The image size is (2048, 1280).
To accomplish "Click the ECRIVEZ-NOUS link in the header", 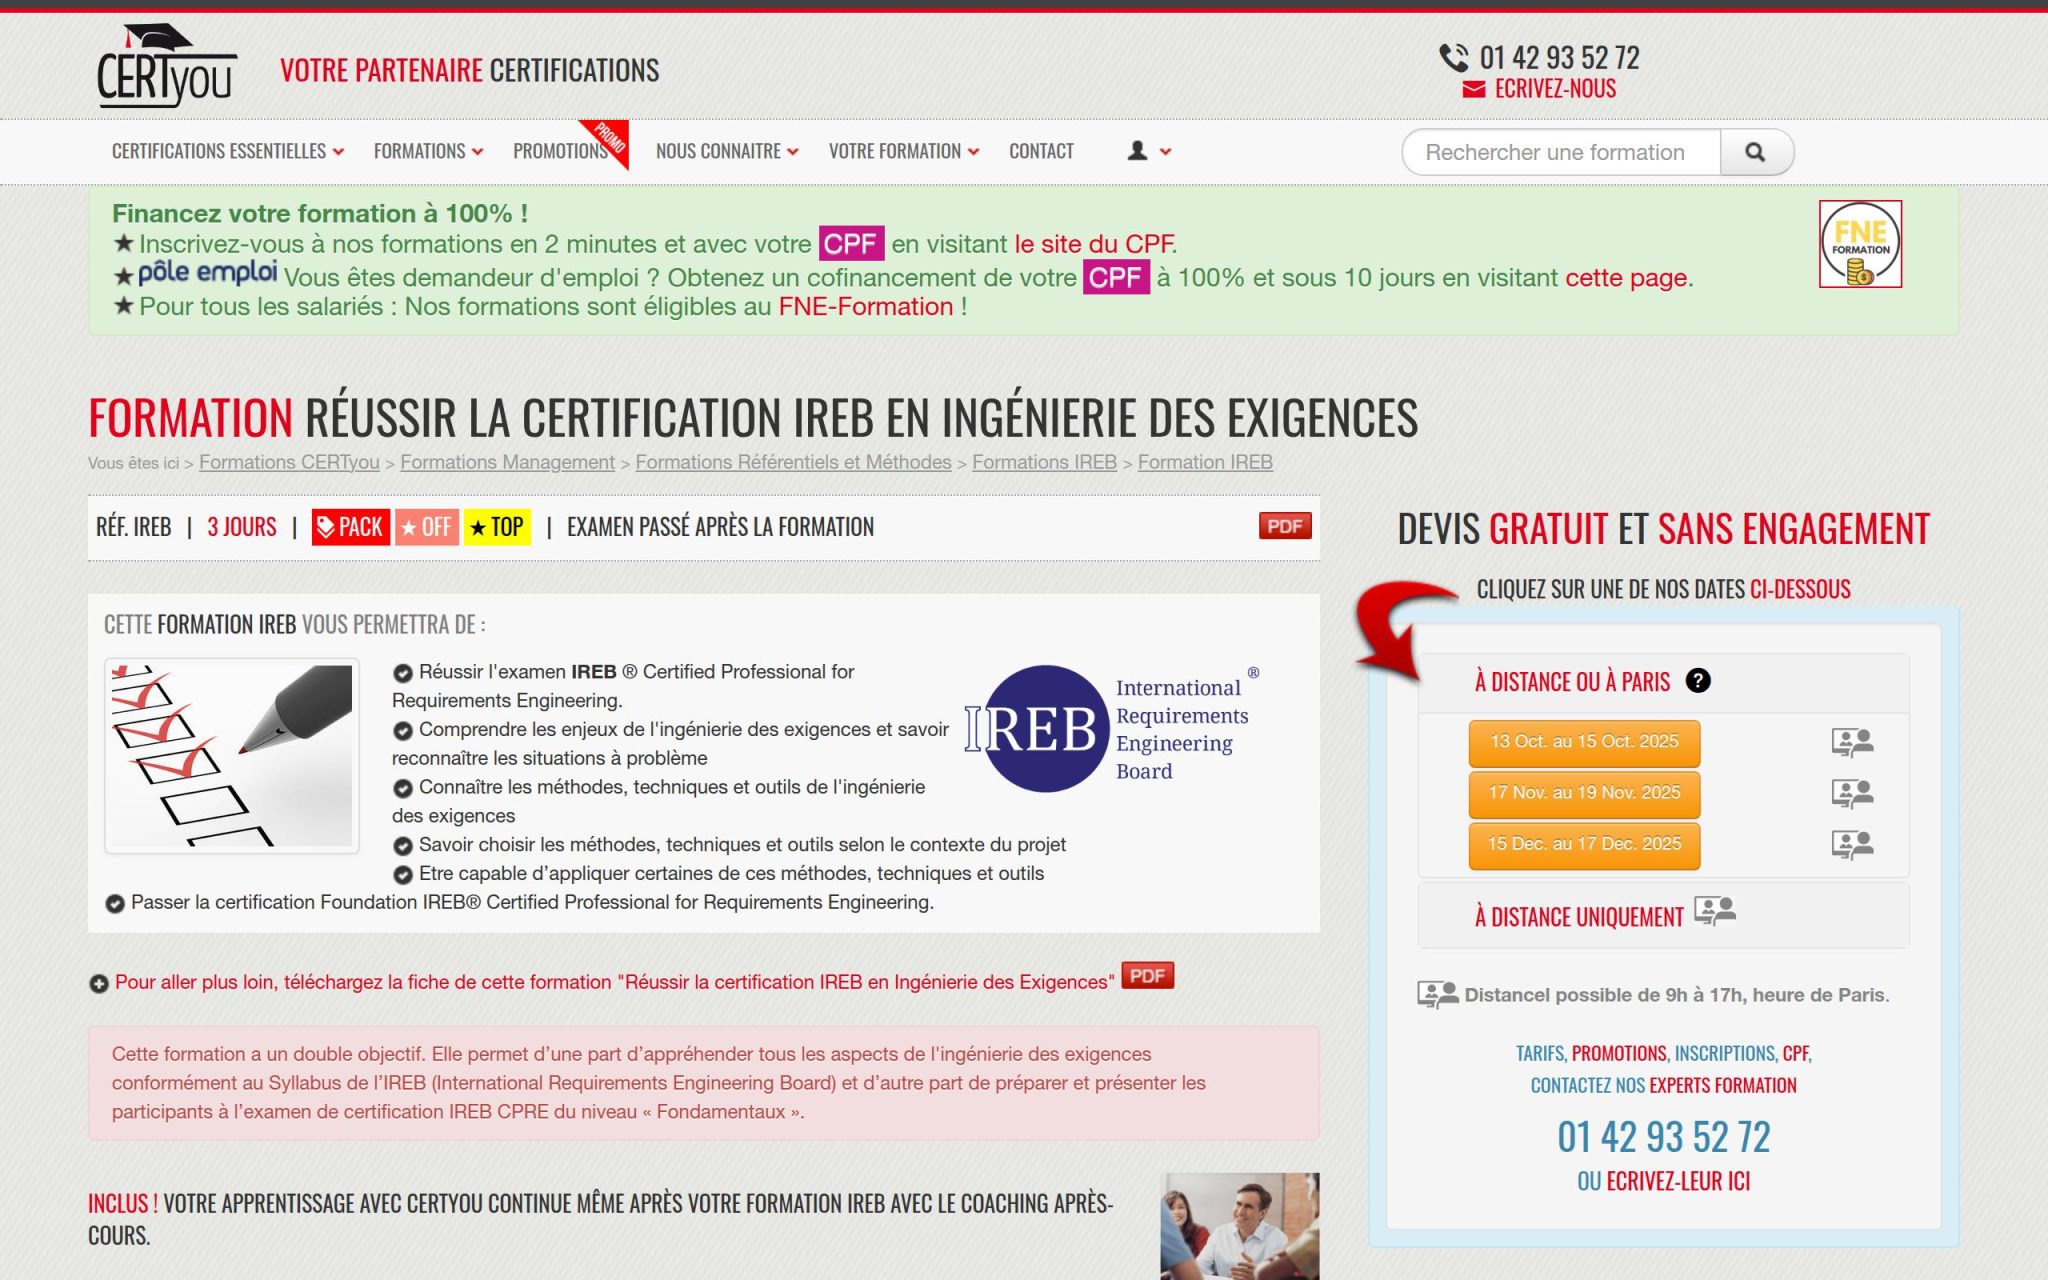I will click(1555, 89).
